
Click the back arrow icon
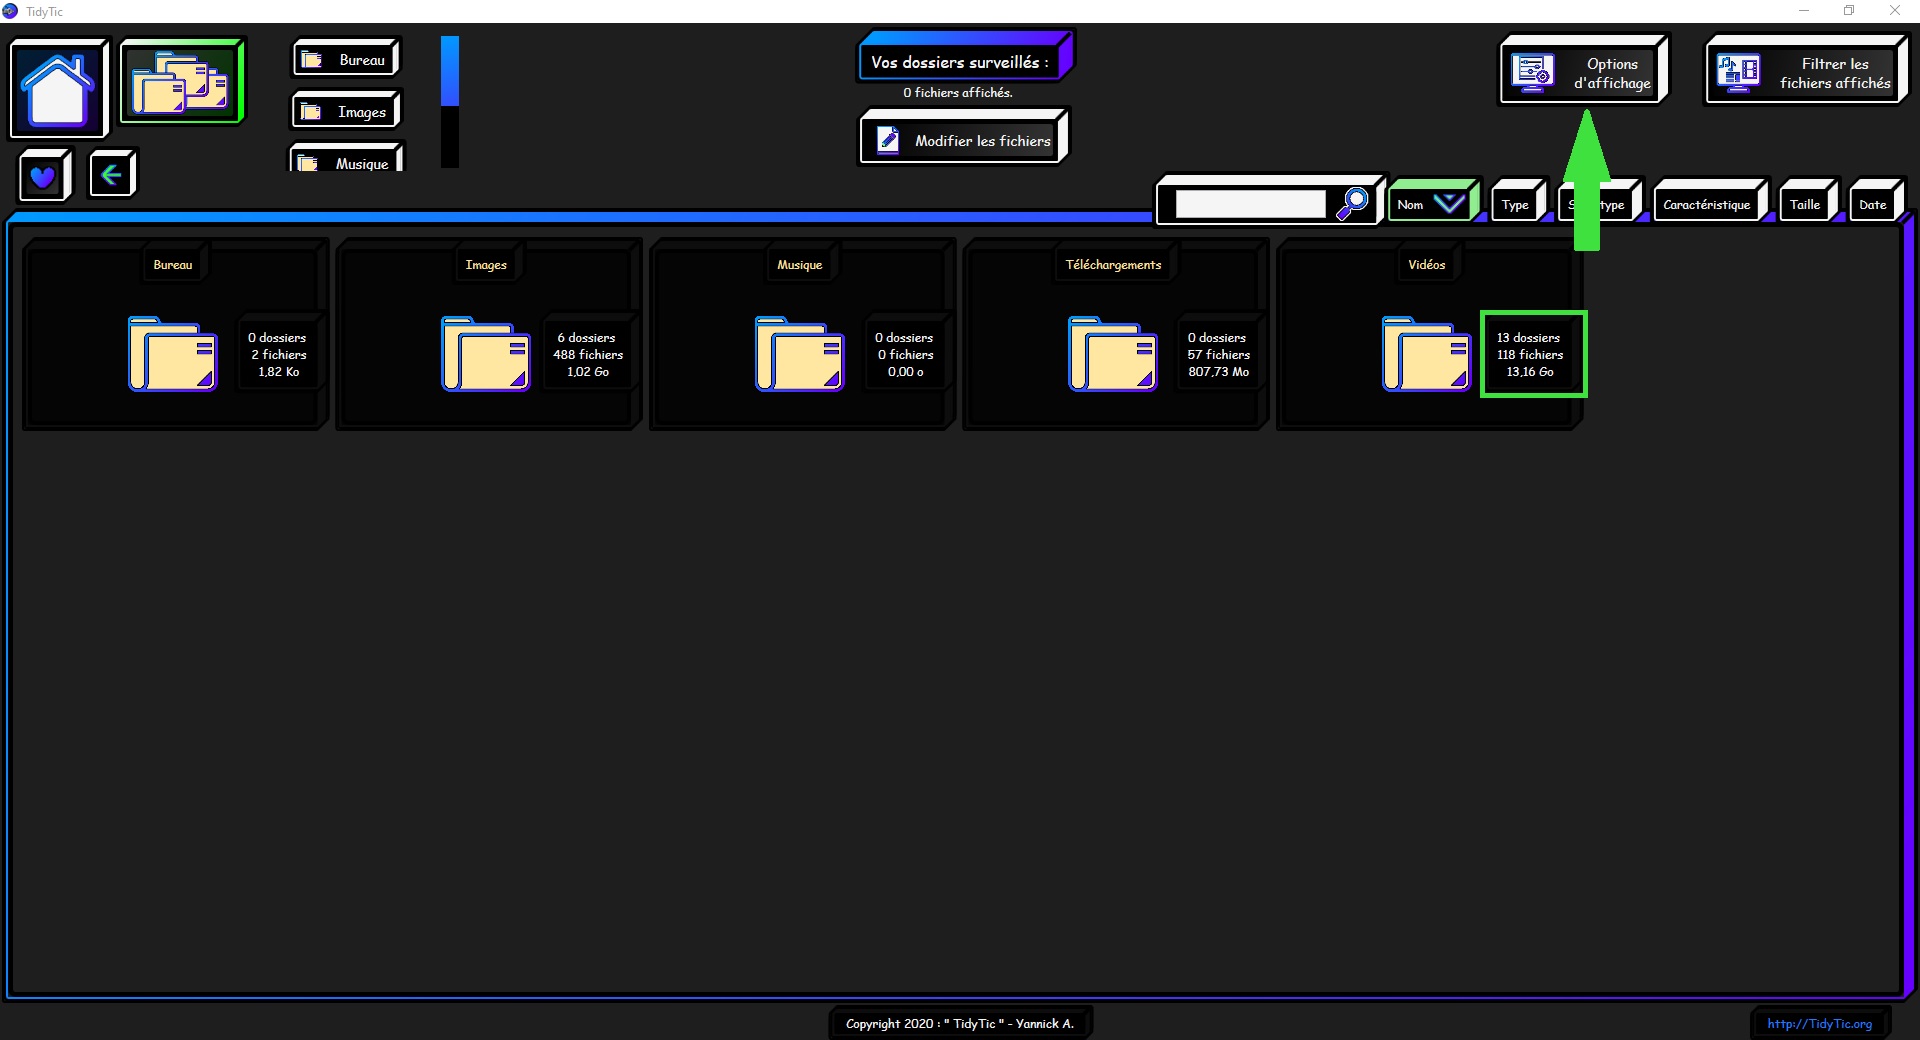pyautogui.click(x=111, y=175)
